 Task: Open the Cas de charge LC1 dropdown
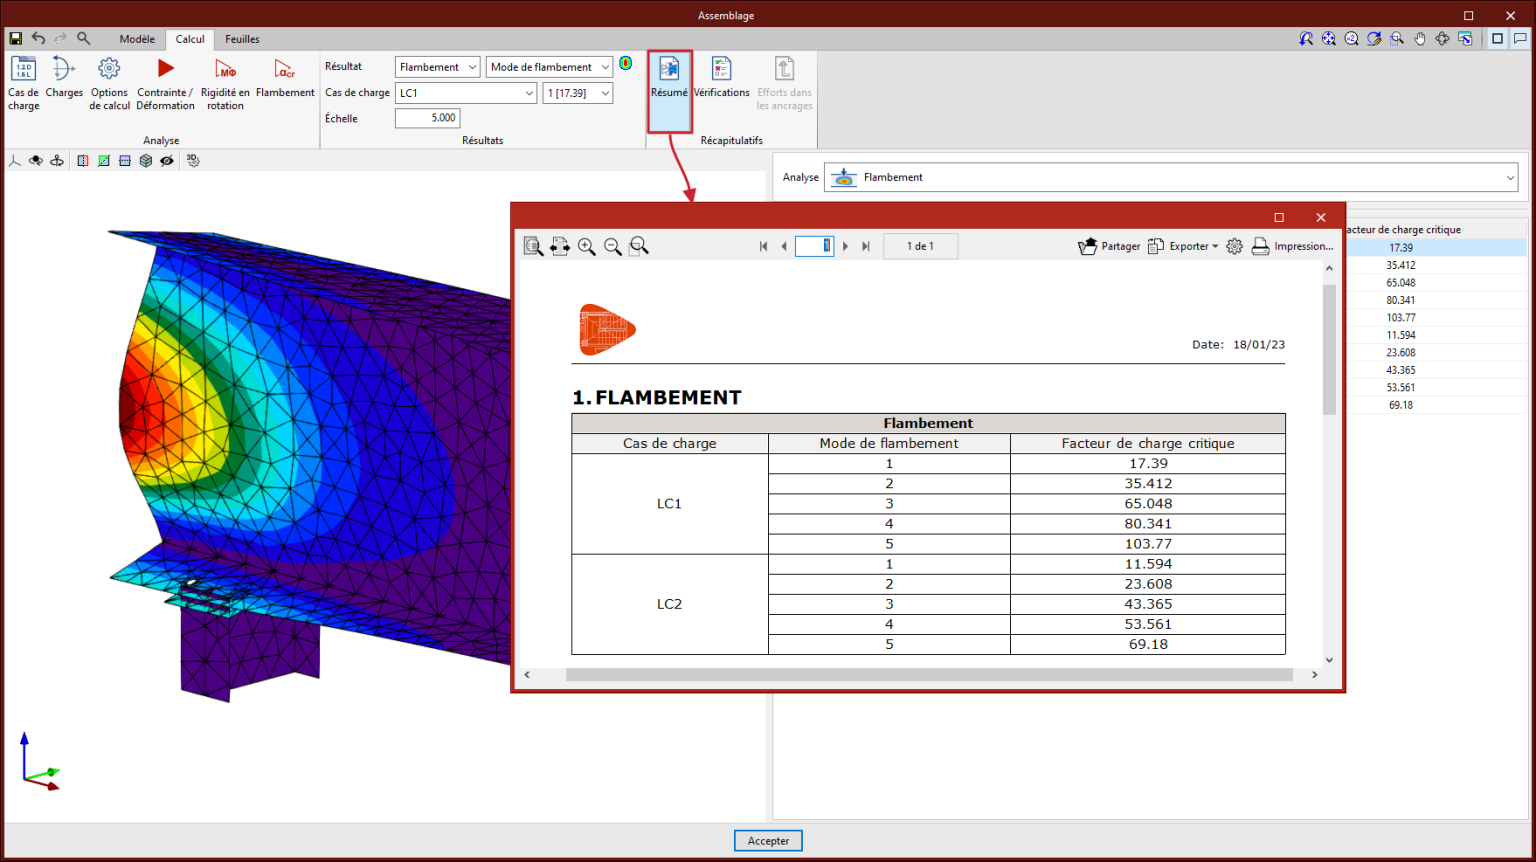[x=466, y=93]
